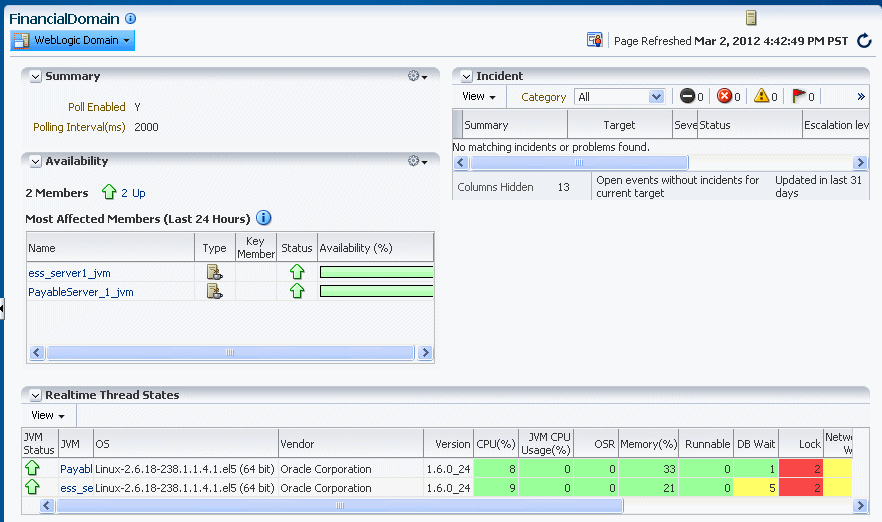Image resolution: width=882 pixels, height=522 pixels.
Task: Open the WebLogic Domain menu
Action: [73, 40]
